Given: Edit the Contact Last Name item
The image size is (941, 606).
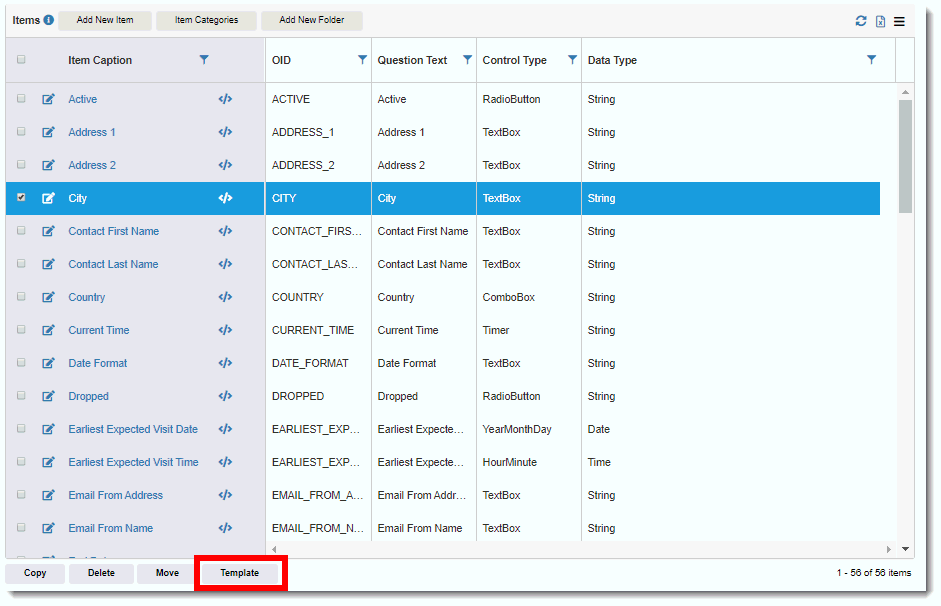Looking at the screenshot, I should click(48, 264).
